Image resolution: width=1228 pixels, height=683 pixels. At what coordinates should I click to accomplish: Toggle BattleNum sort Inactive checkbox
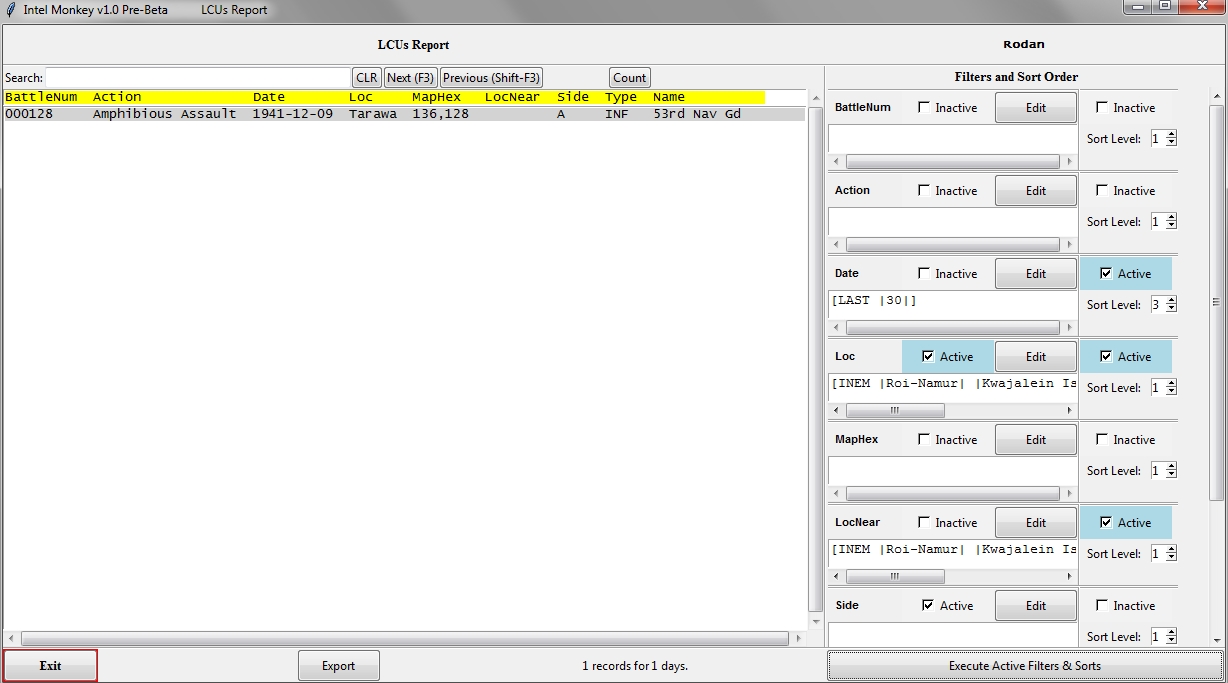(1102, 108)
